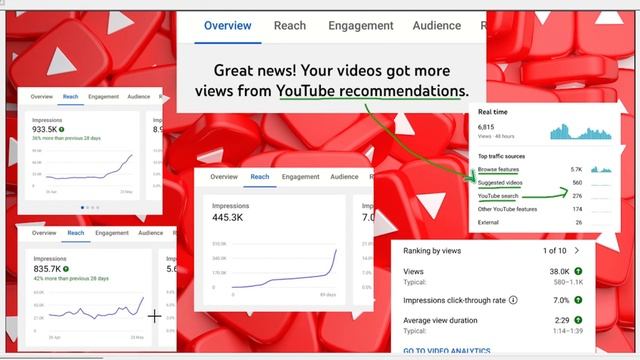Choose Reach tab in 835.7K impressions card
Viewport: 640px width, 360px height.
76,233
